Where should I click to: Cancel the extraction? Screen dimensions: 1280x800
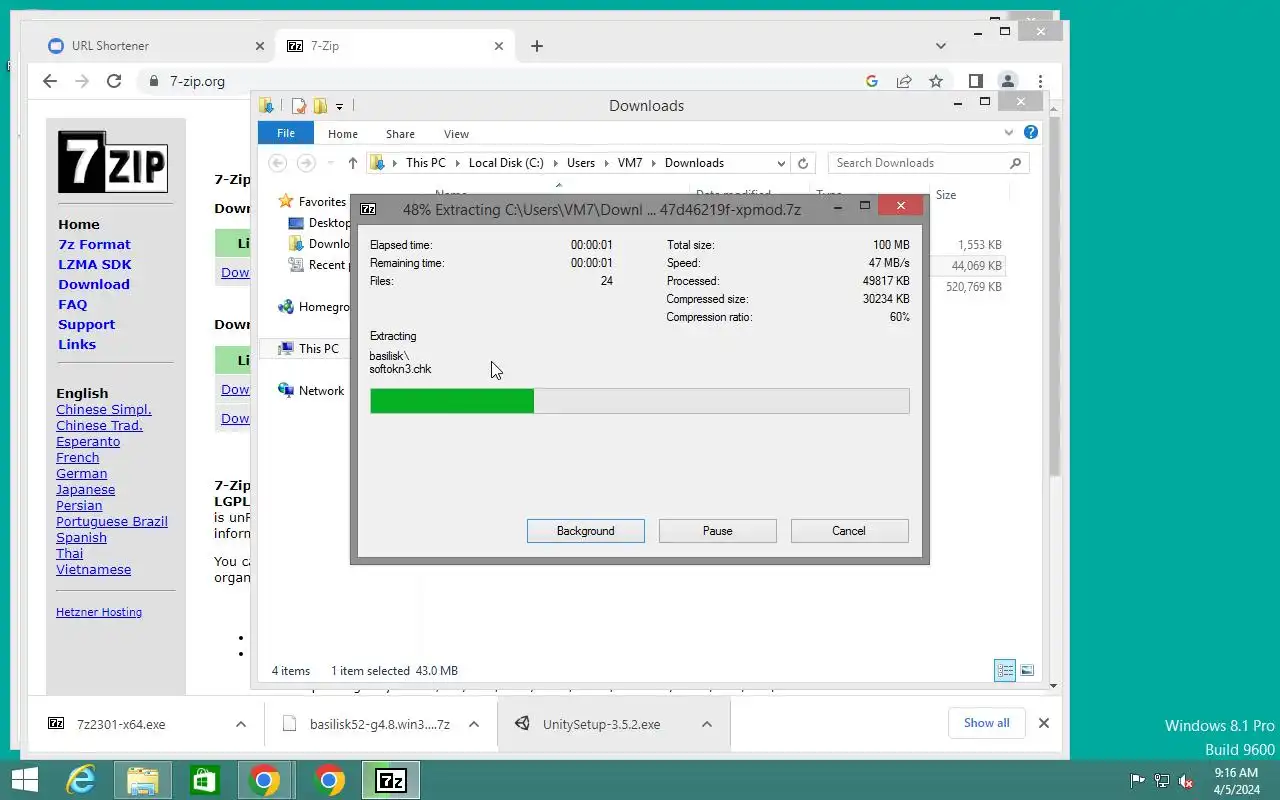(x=849, y=531)
